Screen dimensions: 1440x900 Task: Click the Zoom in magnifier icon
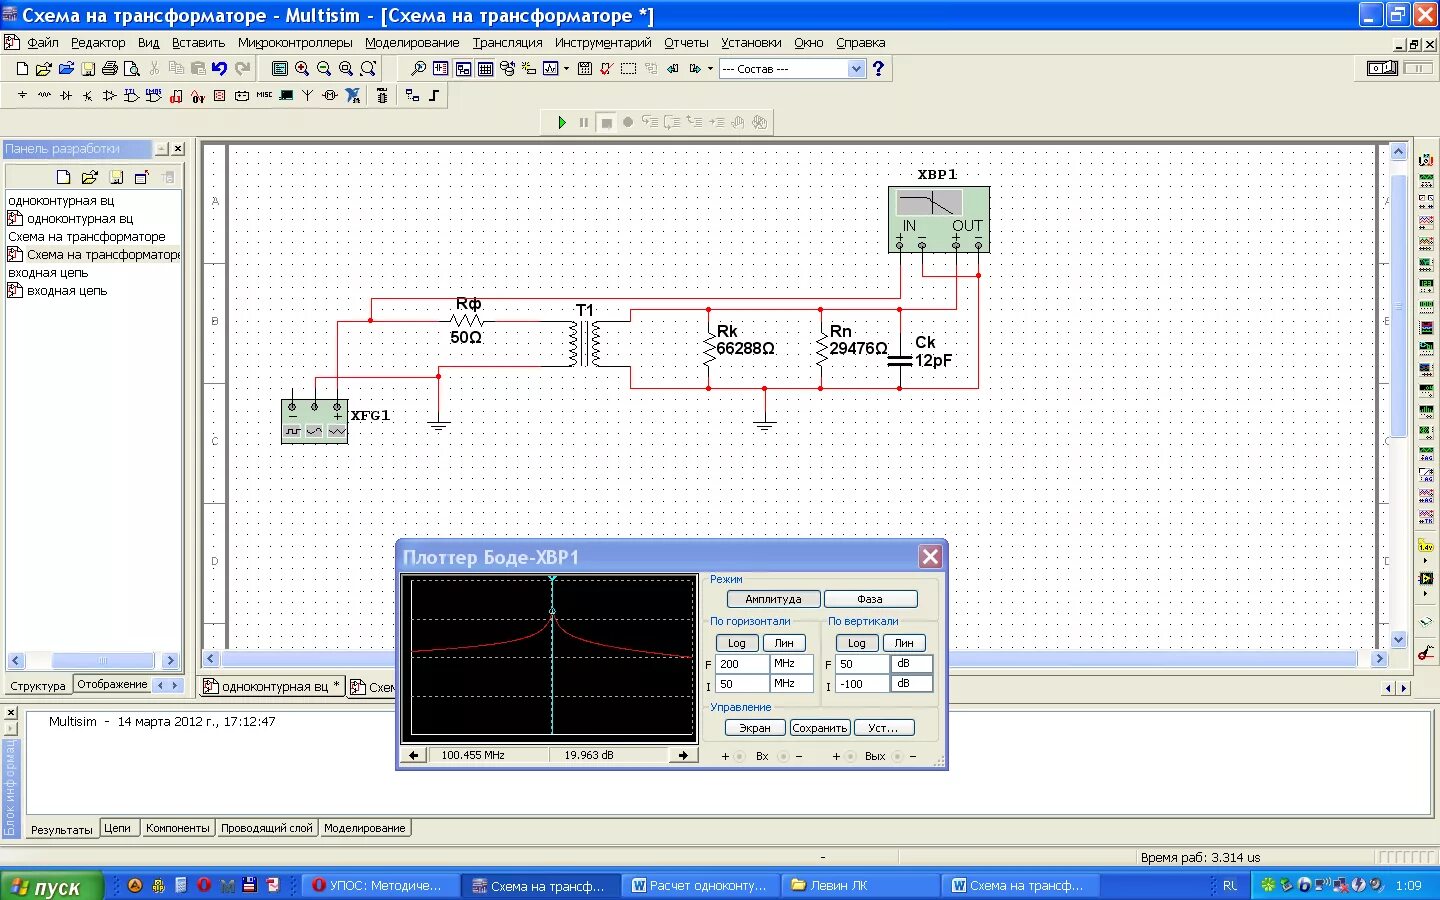click(302, 69)
